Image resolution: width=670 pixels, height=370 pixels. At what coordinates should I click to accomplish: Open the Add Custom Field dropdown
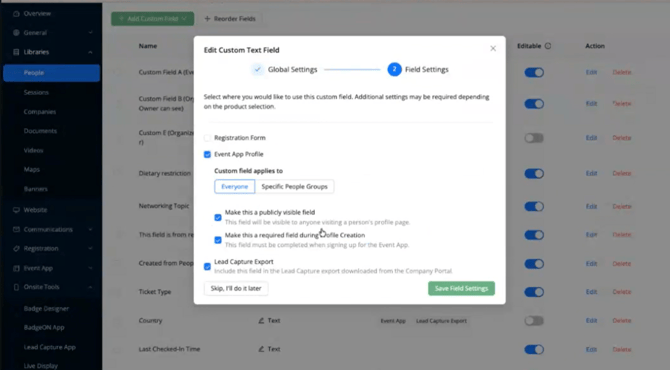(x=153, y=19)
